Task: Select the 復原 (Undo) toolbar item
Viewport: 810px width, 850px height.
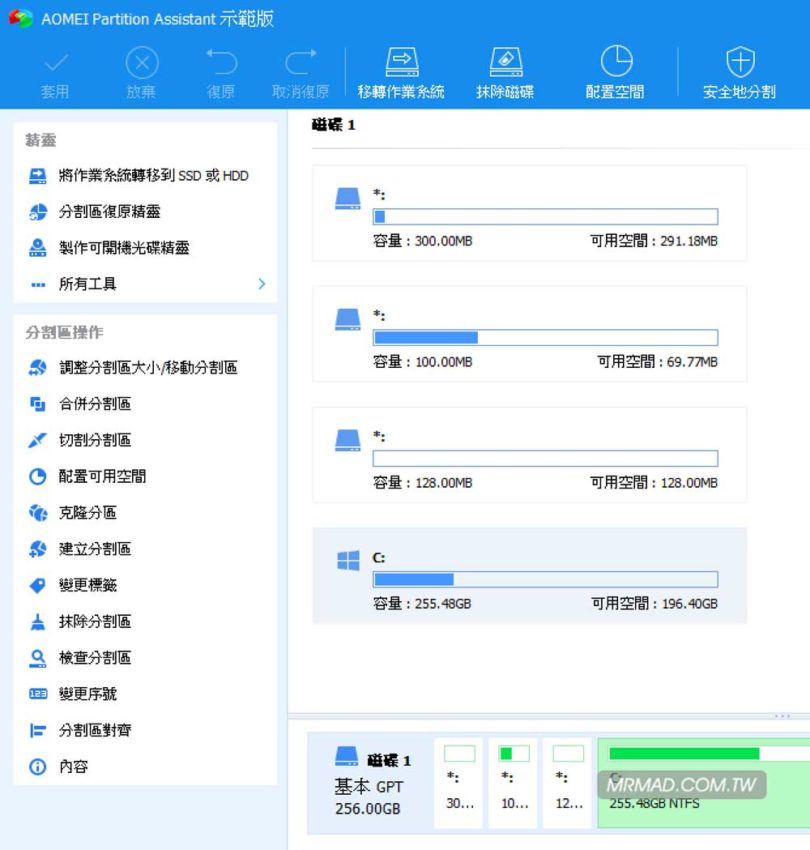Action: tap(220, 70)
